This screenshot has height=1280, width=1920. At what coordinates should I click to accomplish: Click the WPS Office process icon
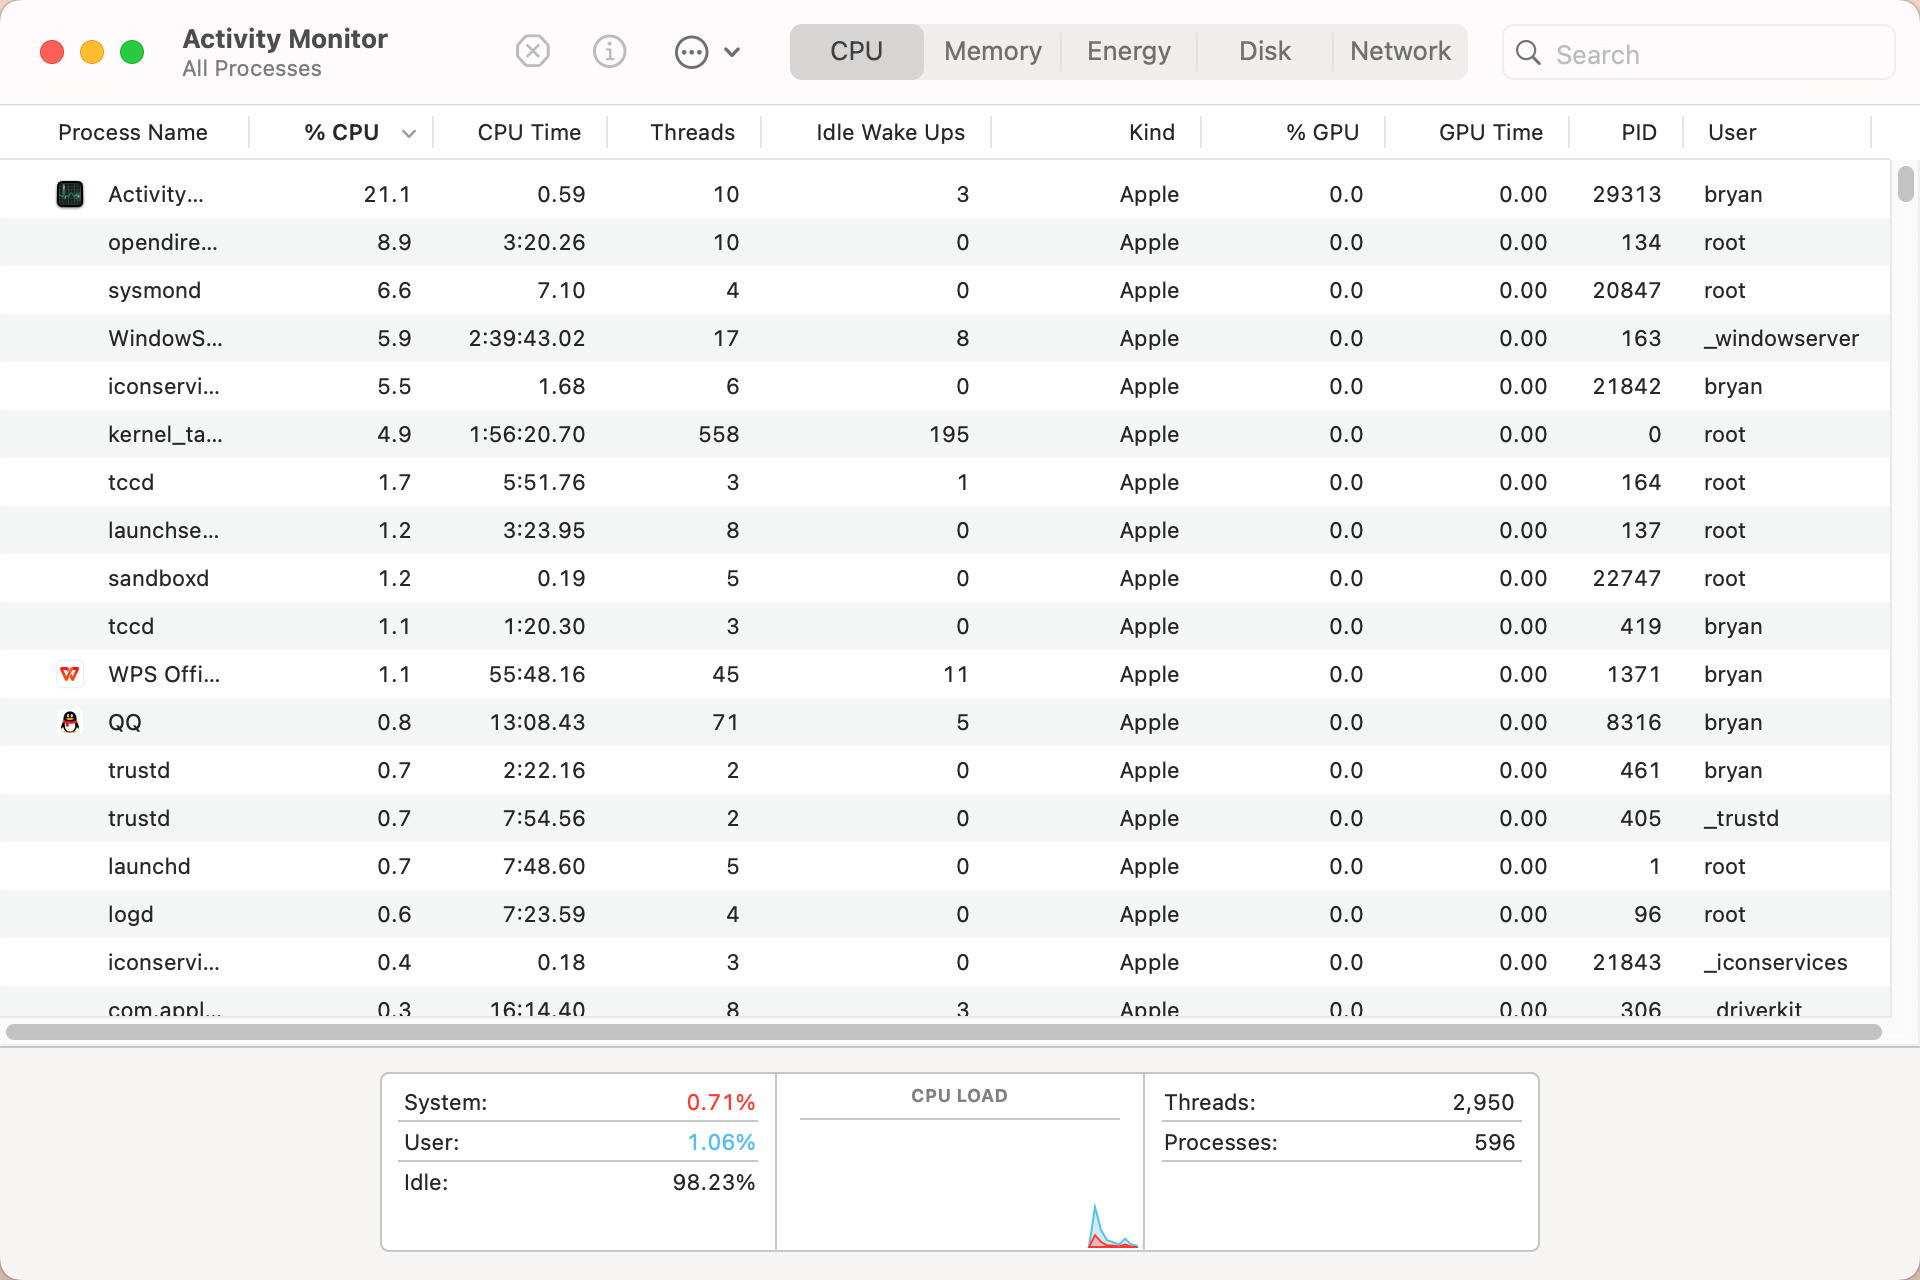click(70, 674)
